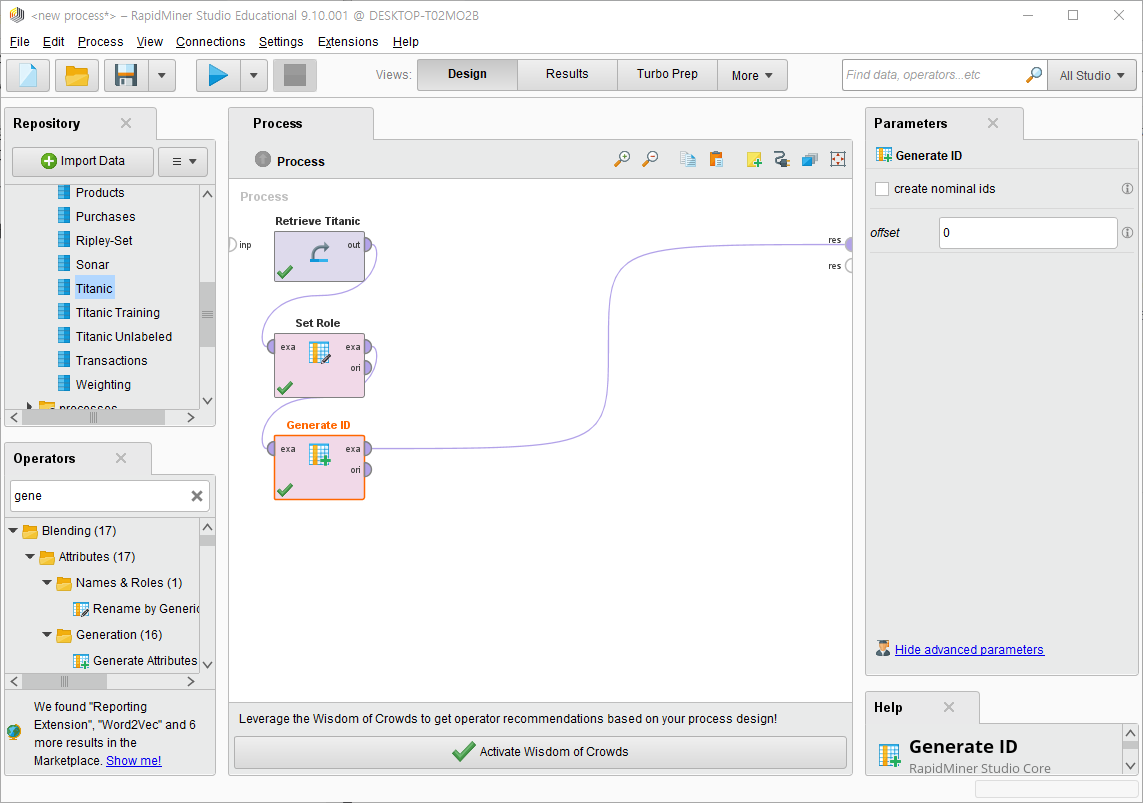
Task: Close the Repository panel
Action: (x=126, y=123)
